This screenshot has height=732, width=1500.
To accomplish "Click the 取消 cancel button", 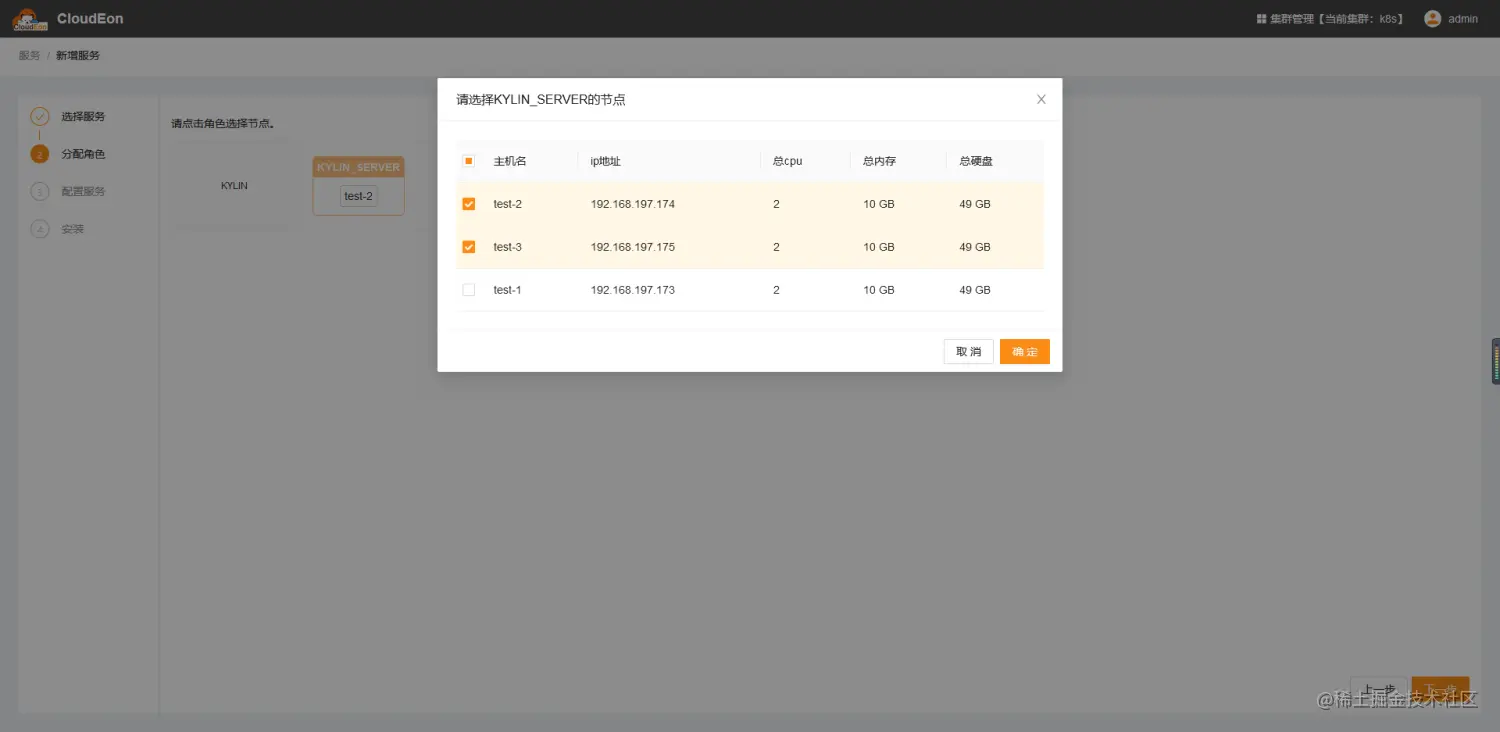I will coord(968,351).
